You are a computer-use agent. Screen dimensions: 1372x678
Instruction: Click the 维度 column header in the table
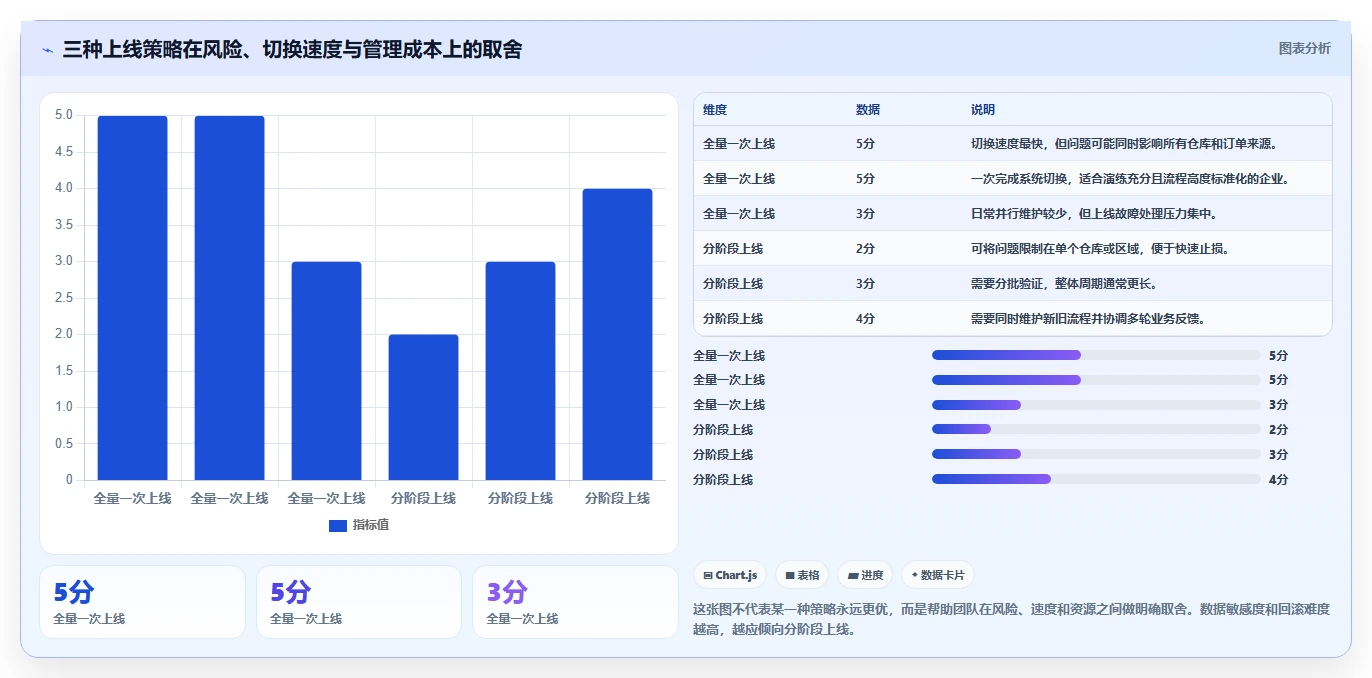715,110
